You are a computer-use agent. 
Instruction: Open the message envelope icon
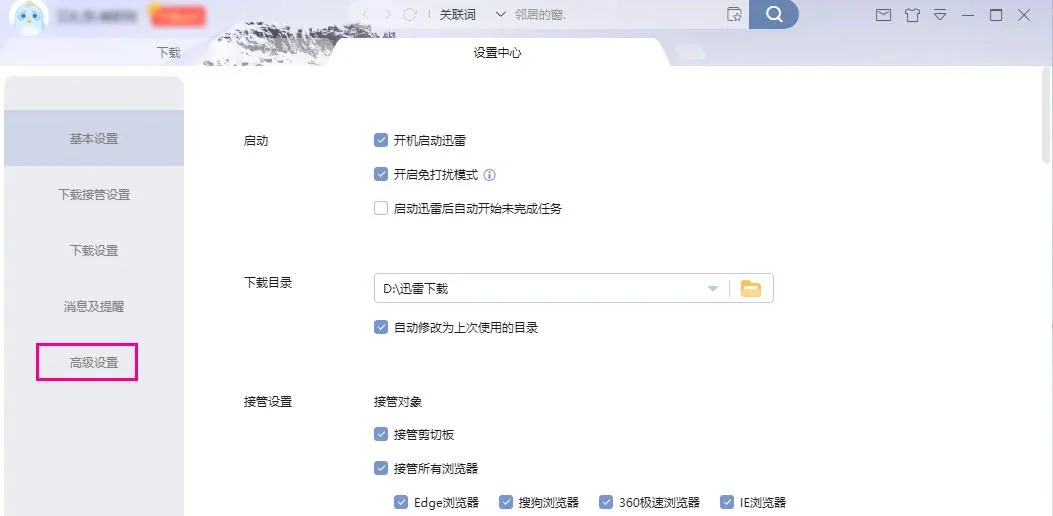coord(883,15)
